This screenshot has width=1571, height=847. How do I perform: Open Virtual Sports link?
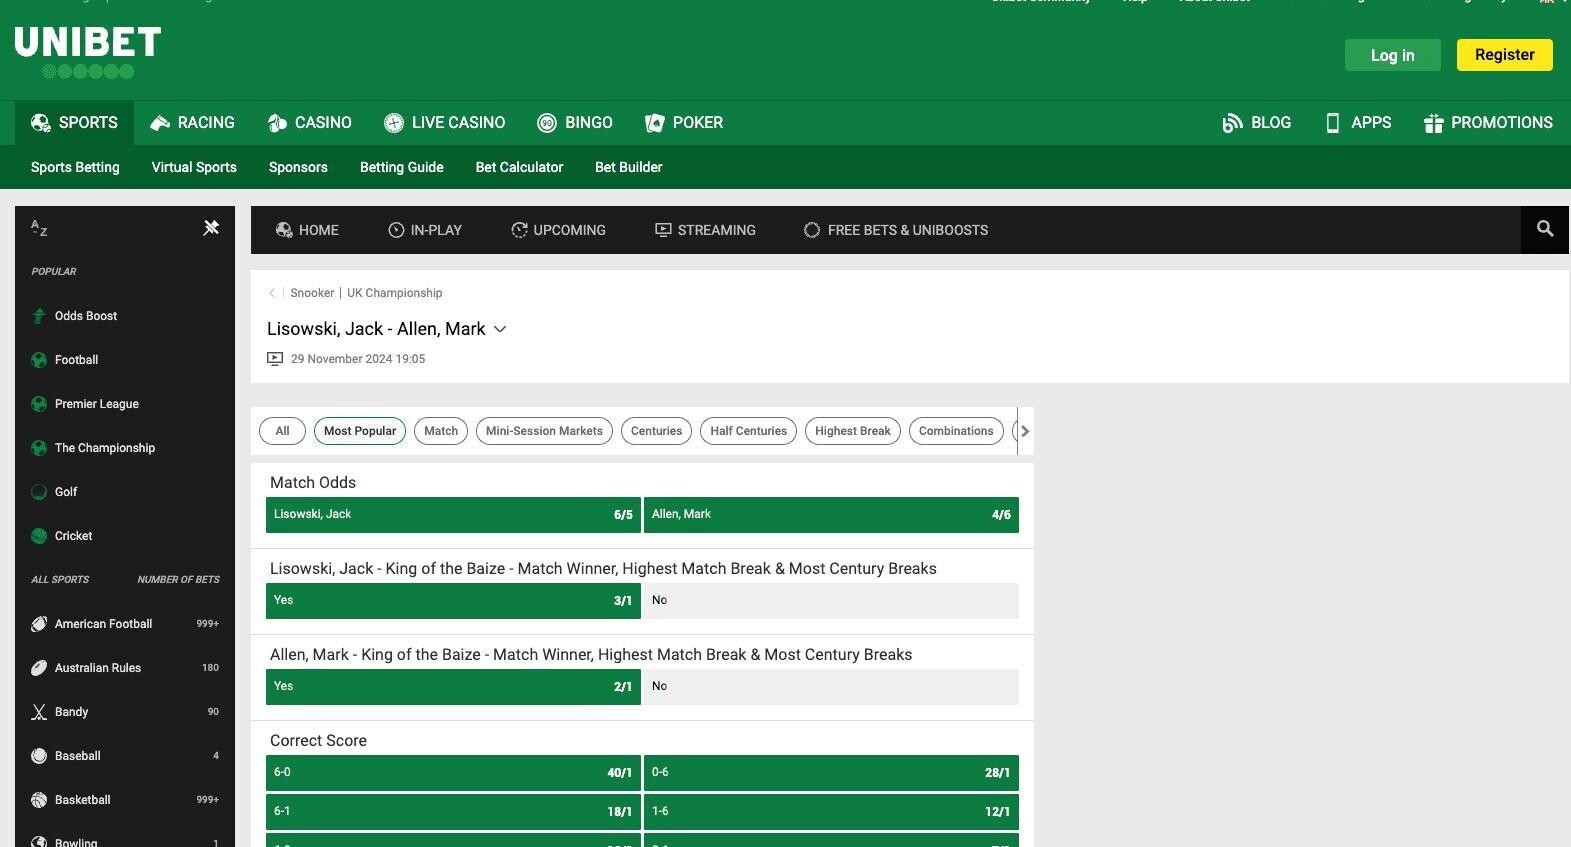point(194,167)
